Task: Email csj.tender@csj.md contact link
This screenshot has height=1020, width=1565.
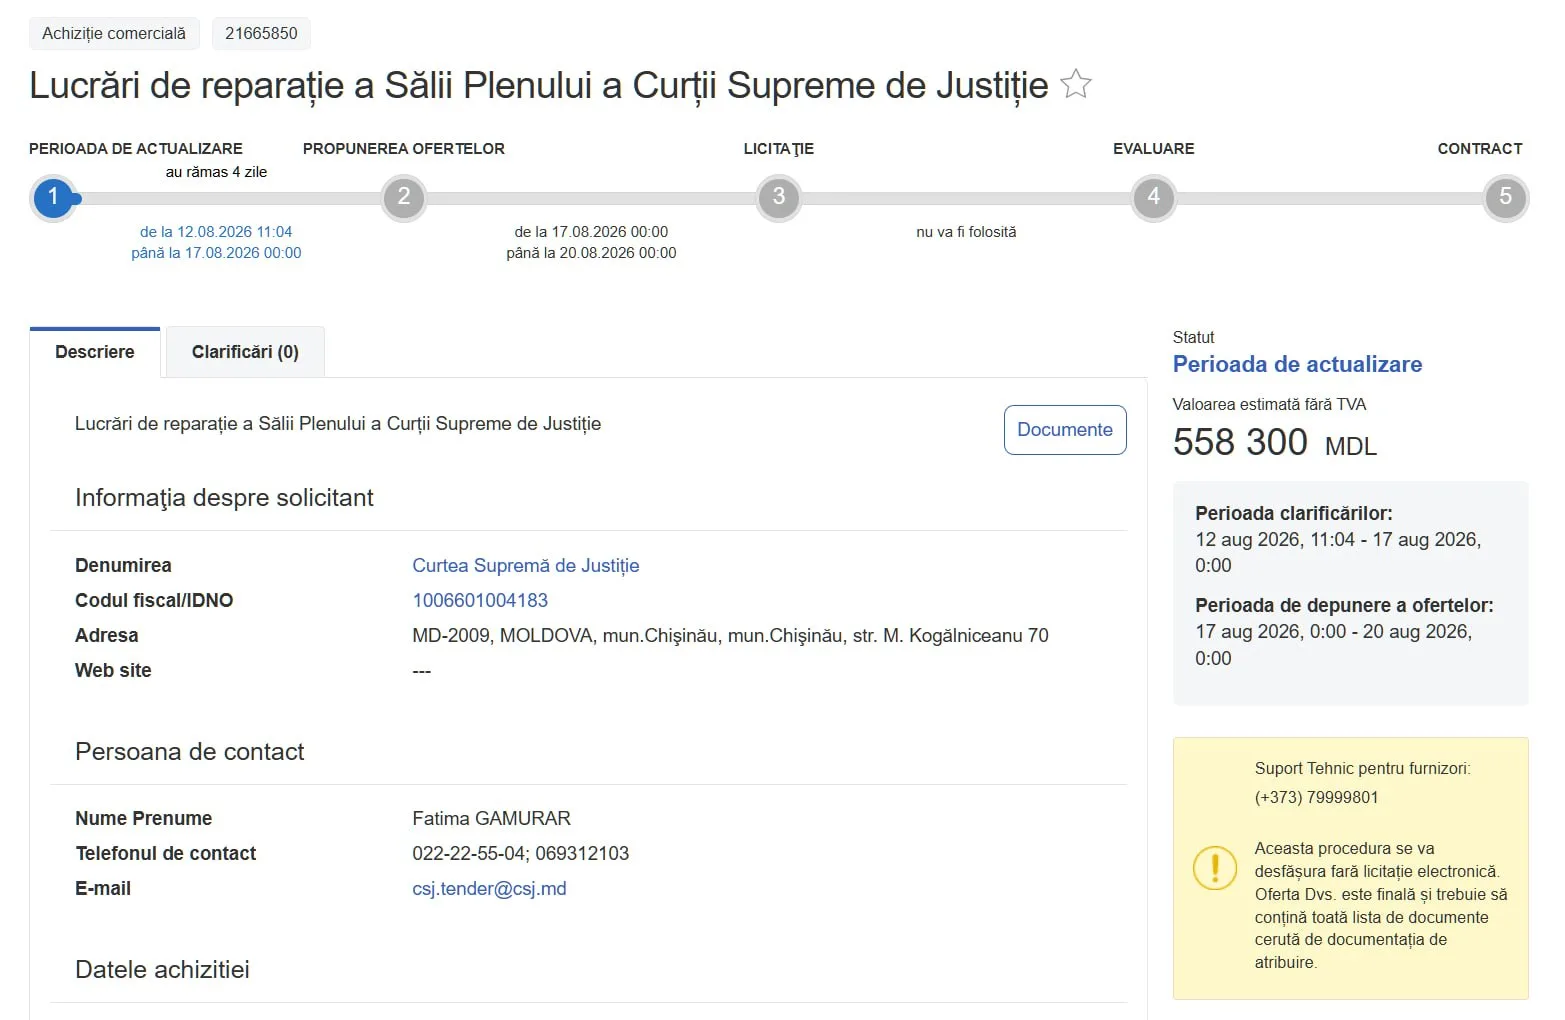Action: (x=489, y=889)
